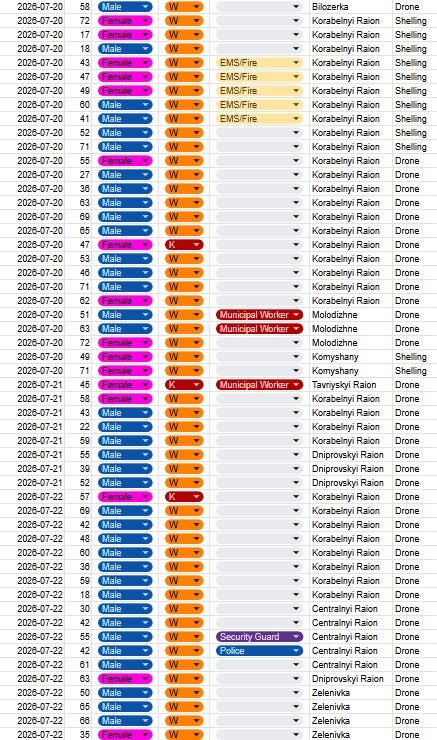Open empty role dropdown for 07-20 age 53 row
The height and width of the screenshot is (740, 437).
coord(259,259)
